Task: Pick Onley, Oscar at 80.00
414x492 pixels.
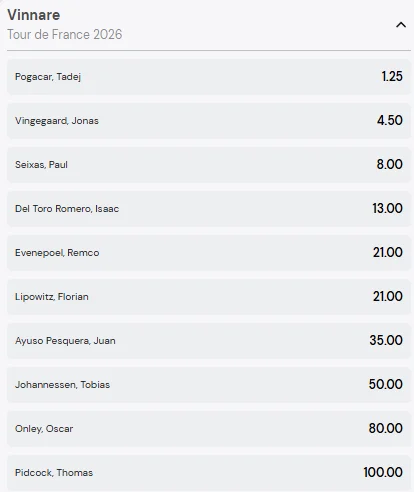Action: tap(209, 429)
